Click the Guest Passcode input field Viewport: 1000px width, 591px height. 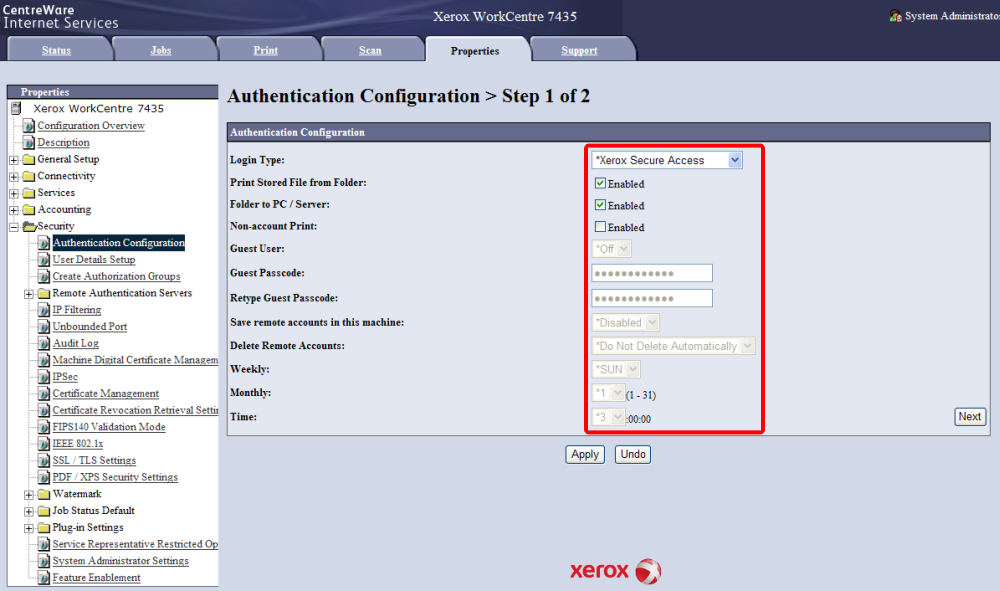[652, 273]
